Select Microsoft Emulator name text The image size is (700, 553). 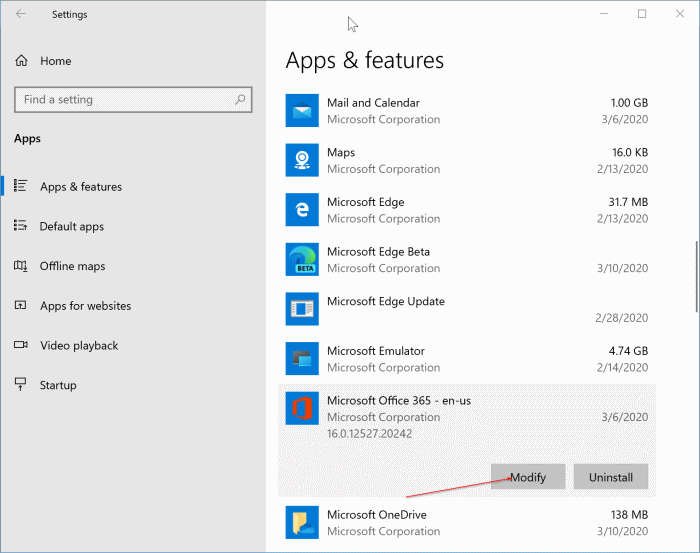376,351
